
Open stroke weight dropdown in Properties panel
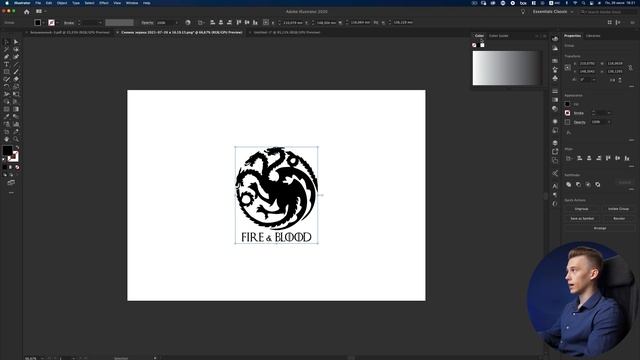[x=609, y=113]
